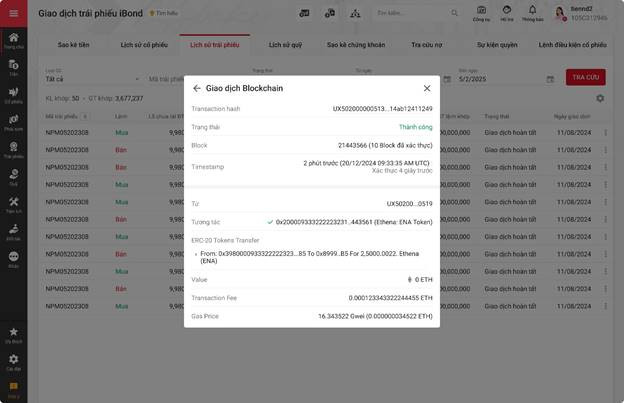Click the hierarchy tree icon in header

(x=355, y=13)
